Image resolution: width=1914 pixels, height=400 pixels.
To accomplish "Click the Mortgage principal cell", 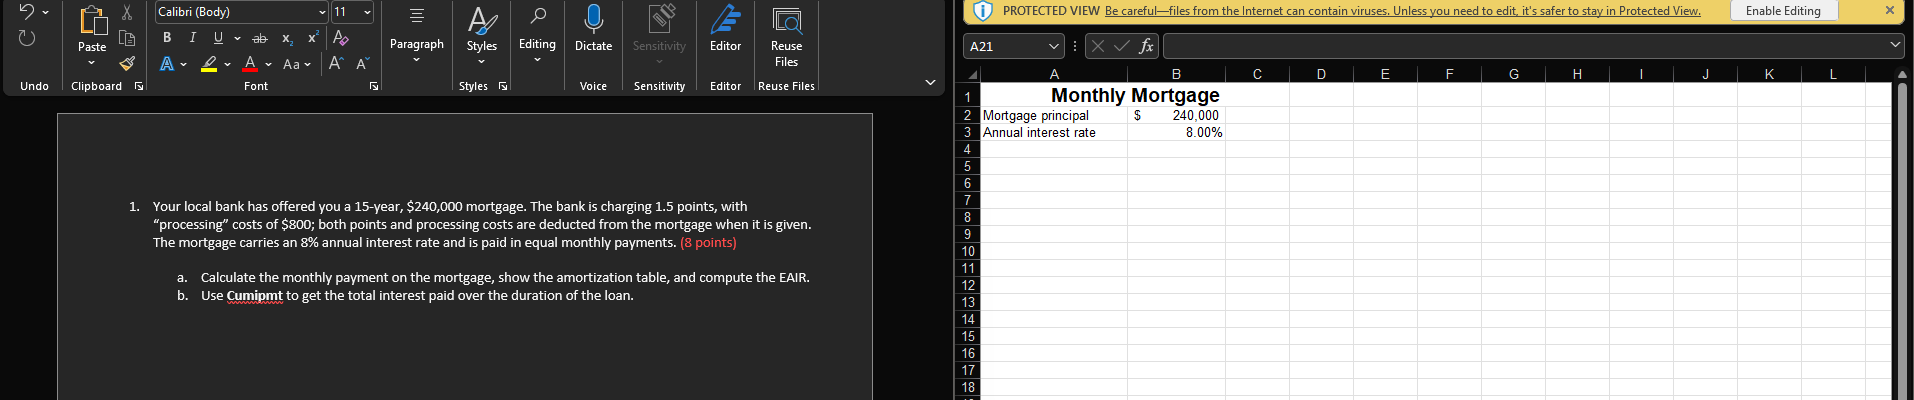I will 1054,116.
